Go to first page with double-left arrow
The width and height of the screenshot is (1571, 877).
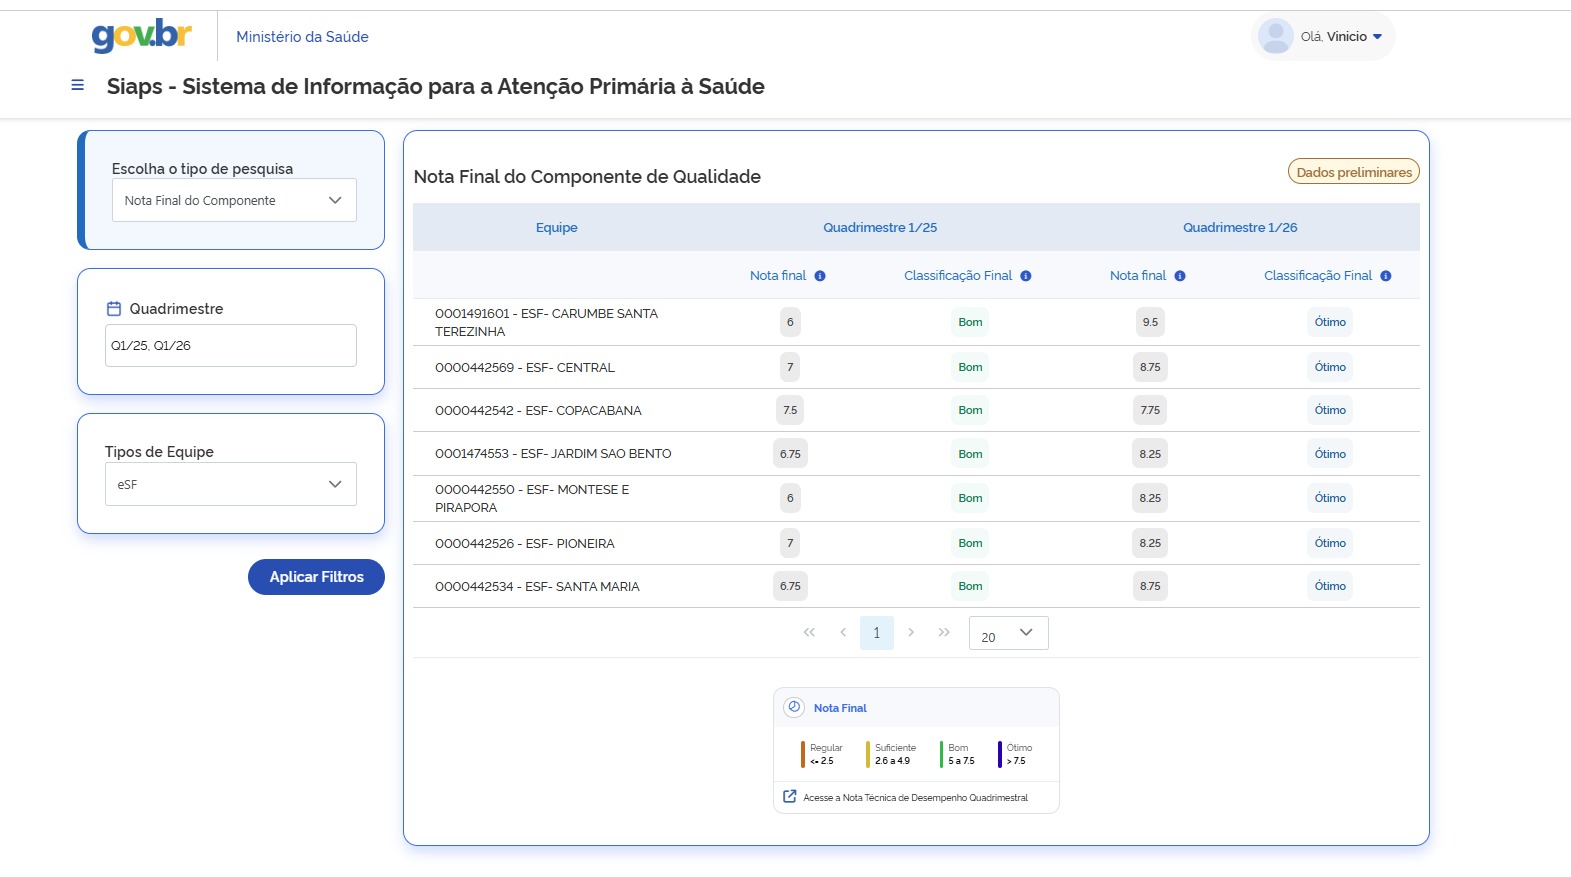809,632
